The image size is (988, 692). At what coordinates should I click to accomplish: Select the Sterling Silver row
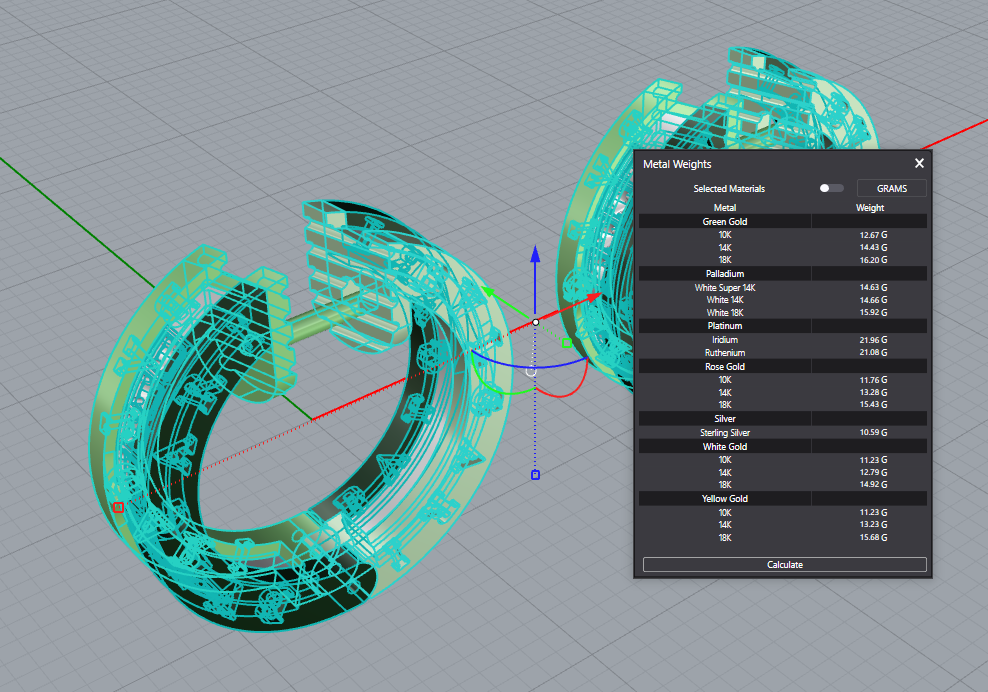click(x=725, y=433)
